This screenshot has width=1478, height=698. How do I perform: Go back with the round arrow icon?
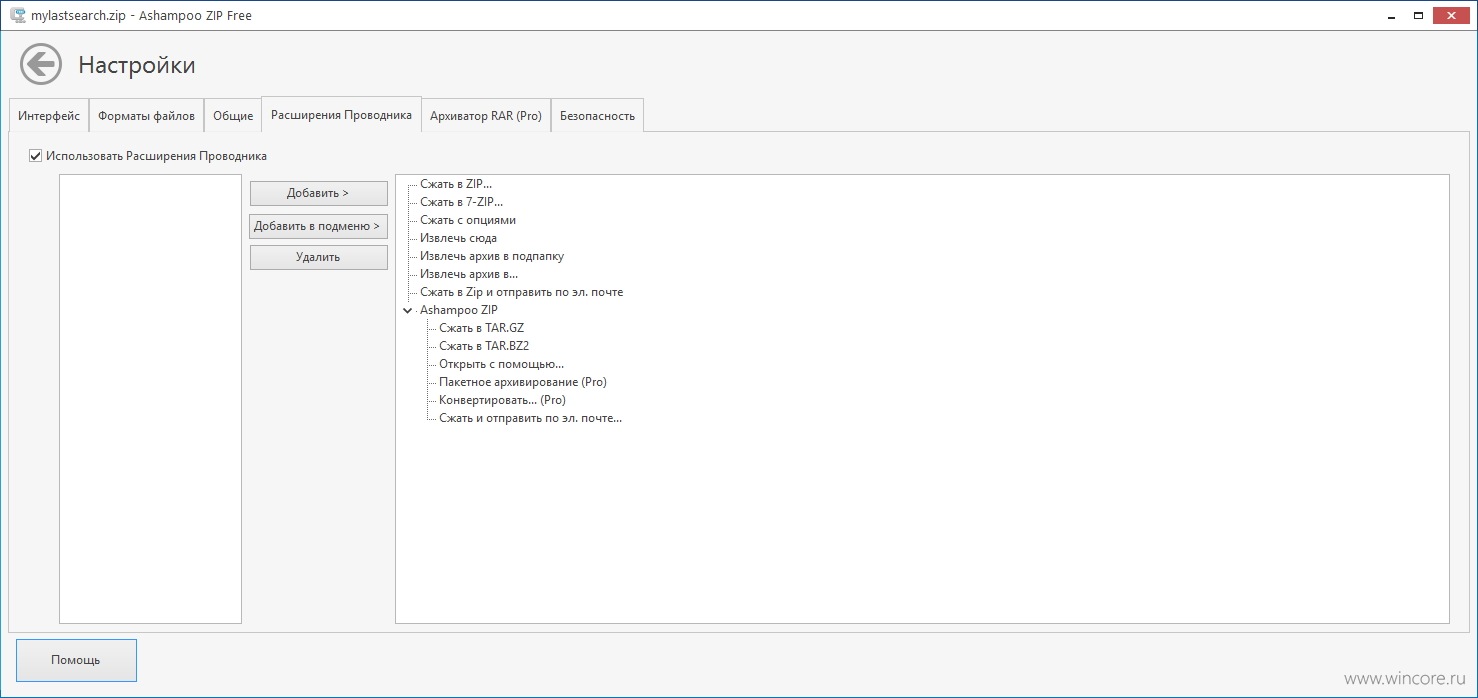(x=41, y=65)
